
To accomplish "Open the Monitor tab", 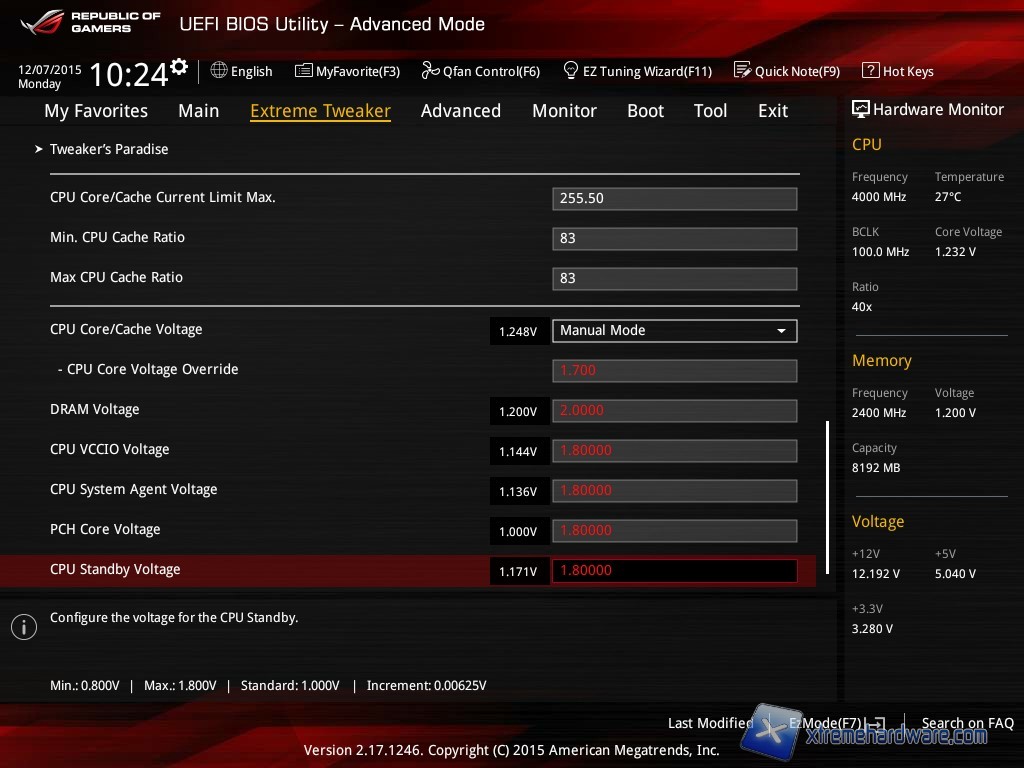I will [564, 111].
